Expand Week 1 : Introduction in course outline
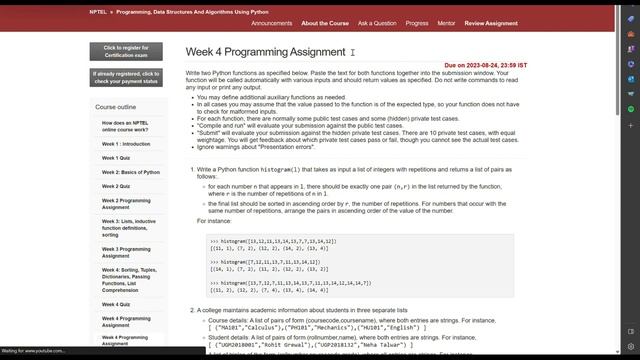This screenshot has width=640, height=360. pyautogui.click(x=126, y=144)
